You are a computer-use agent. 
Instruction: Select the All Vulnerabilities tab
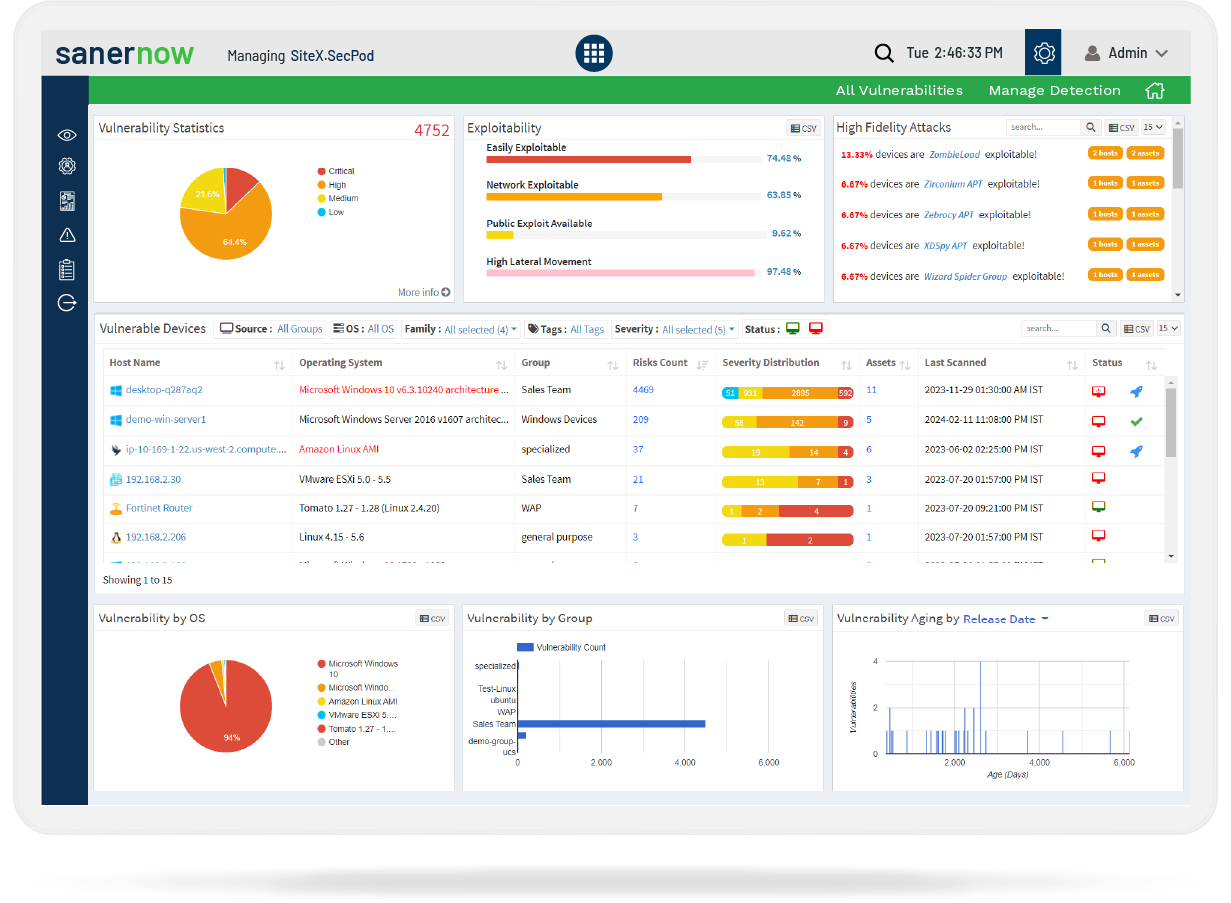[899, 90]
